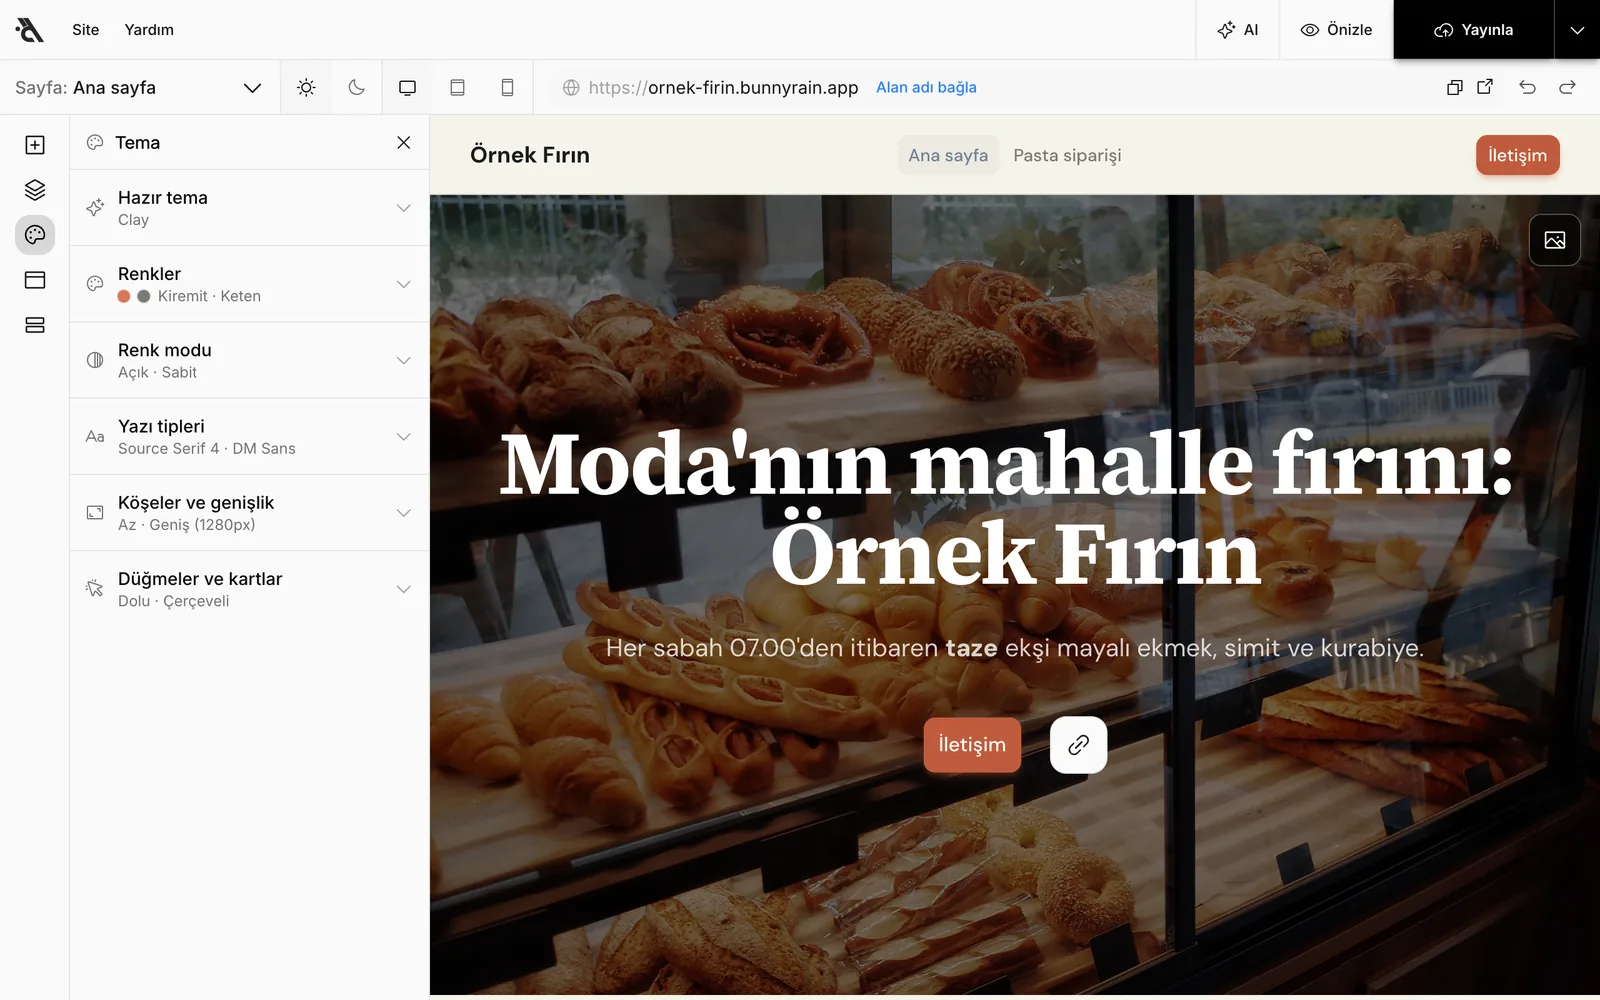Open the AI assistant button
The image size is (1600, 1000).
tap(1238, 30)
